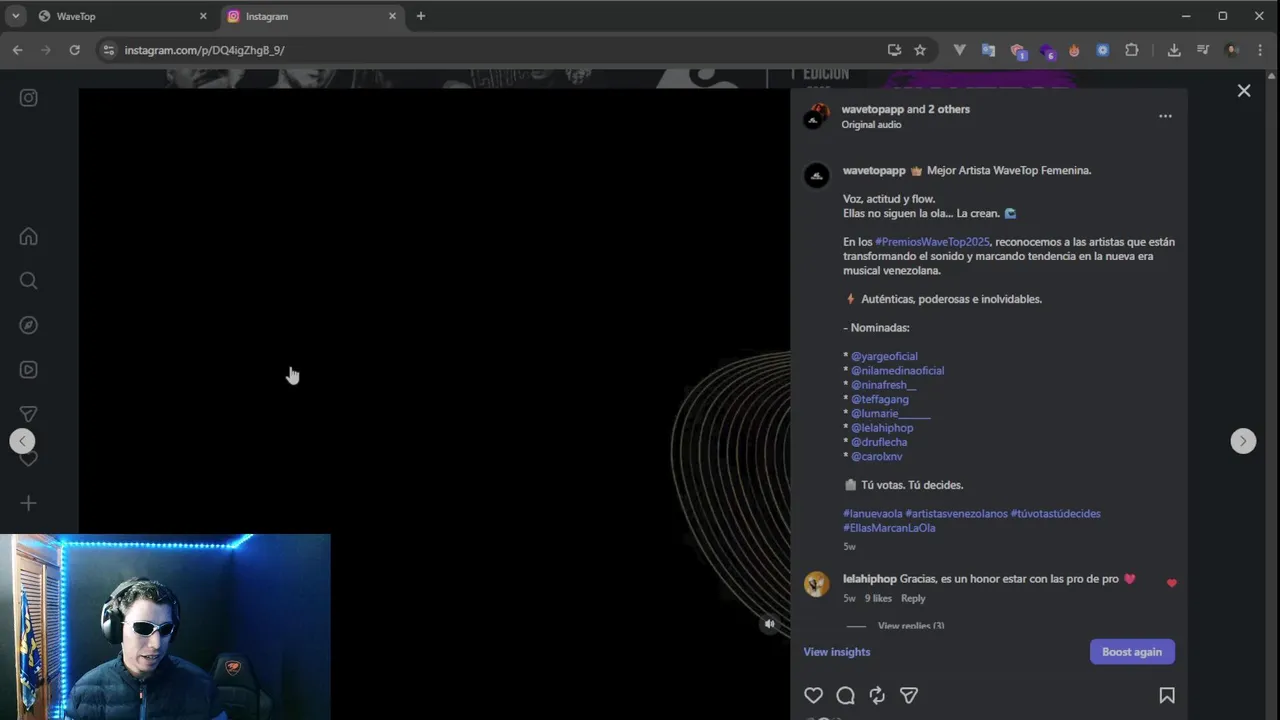Open Chrome three-dots menu
Viewport: 1280px width, 720px height.
click(1260, 50)
